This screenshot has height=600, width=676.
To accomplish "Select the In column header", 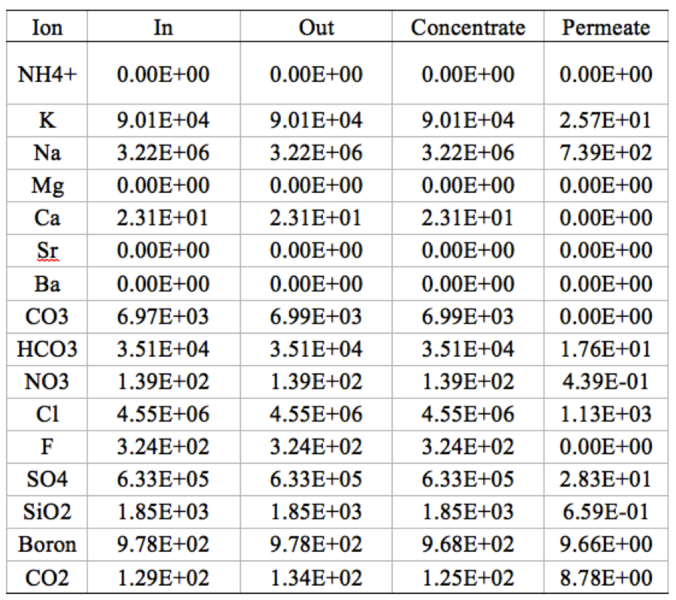I will 163,27.
